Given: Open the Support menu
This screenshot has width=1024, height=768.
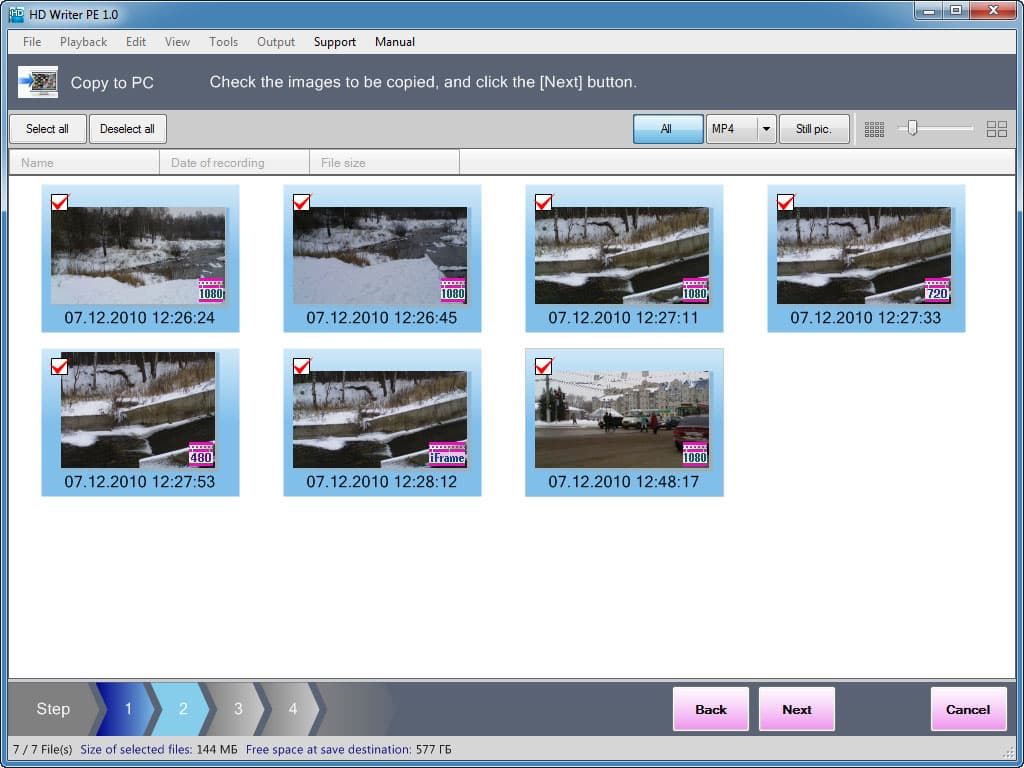Looking at the screenshot, I should point(335,42).
